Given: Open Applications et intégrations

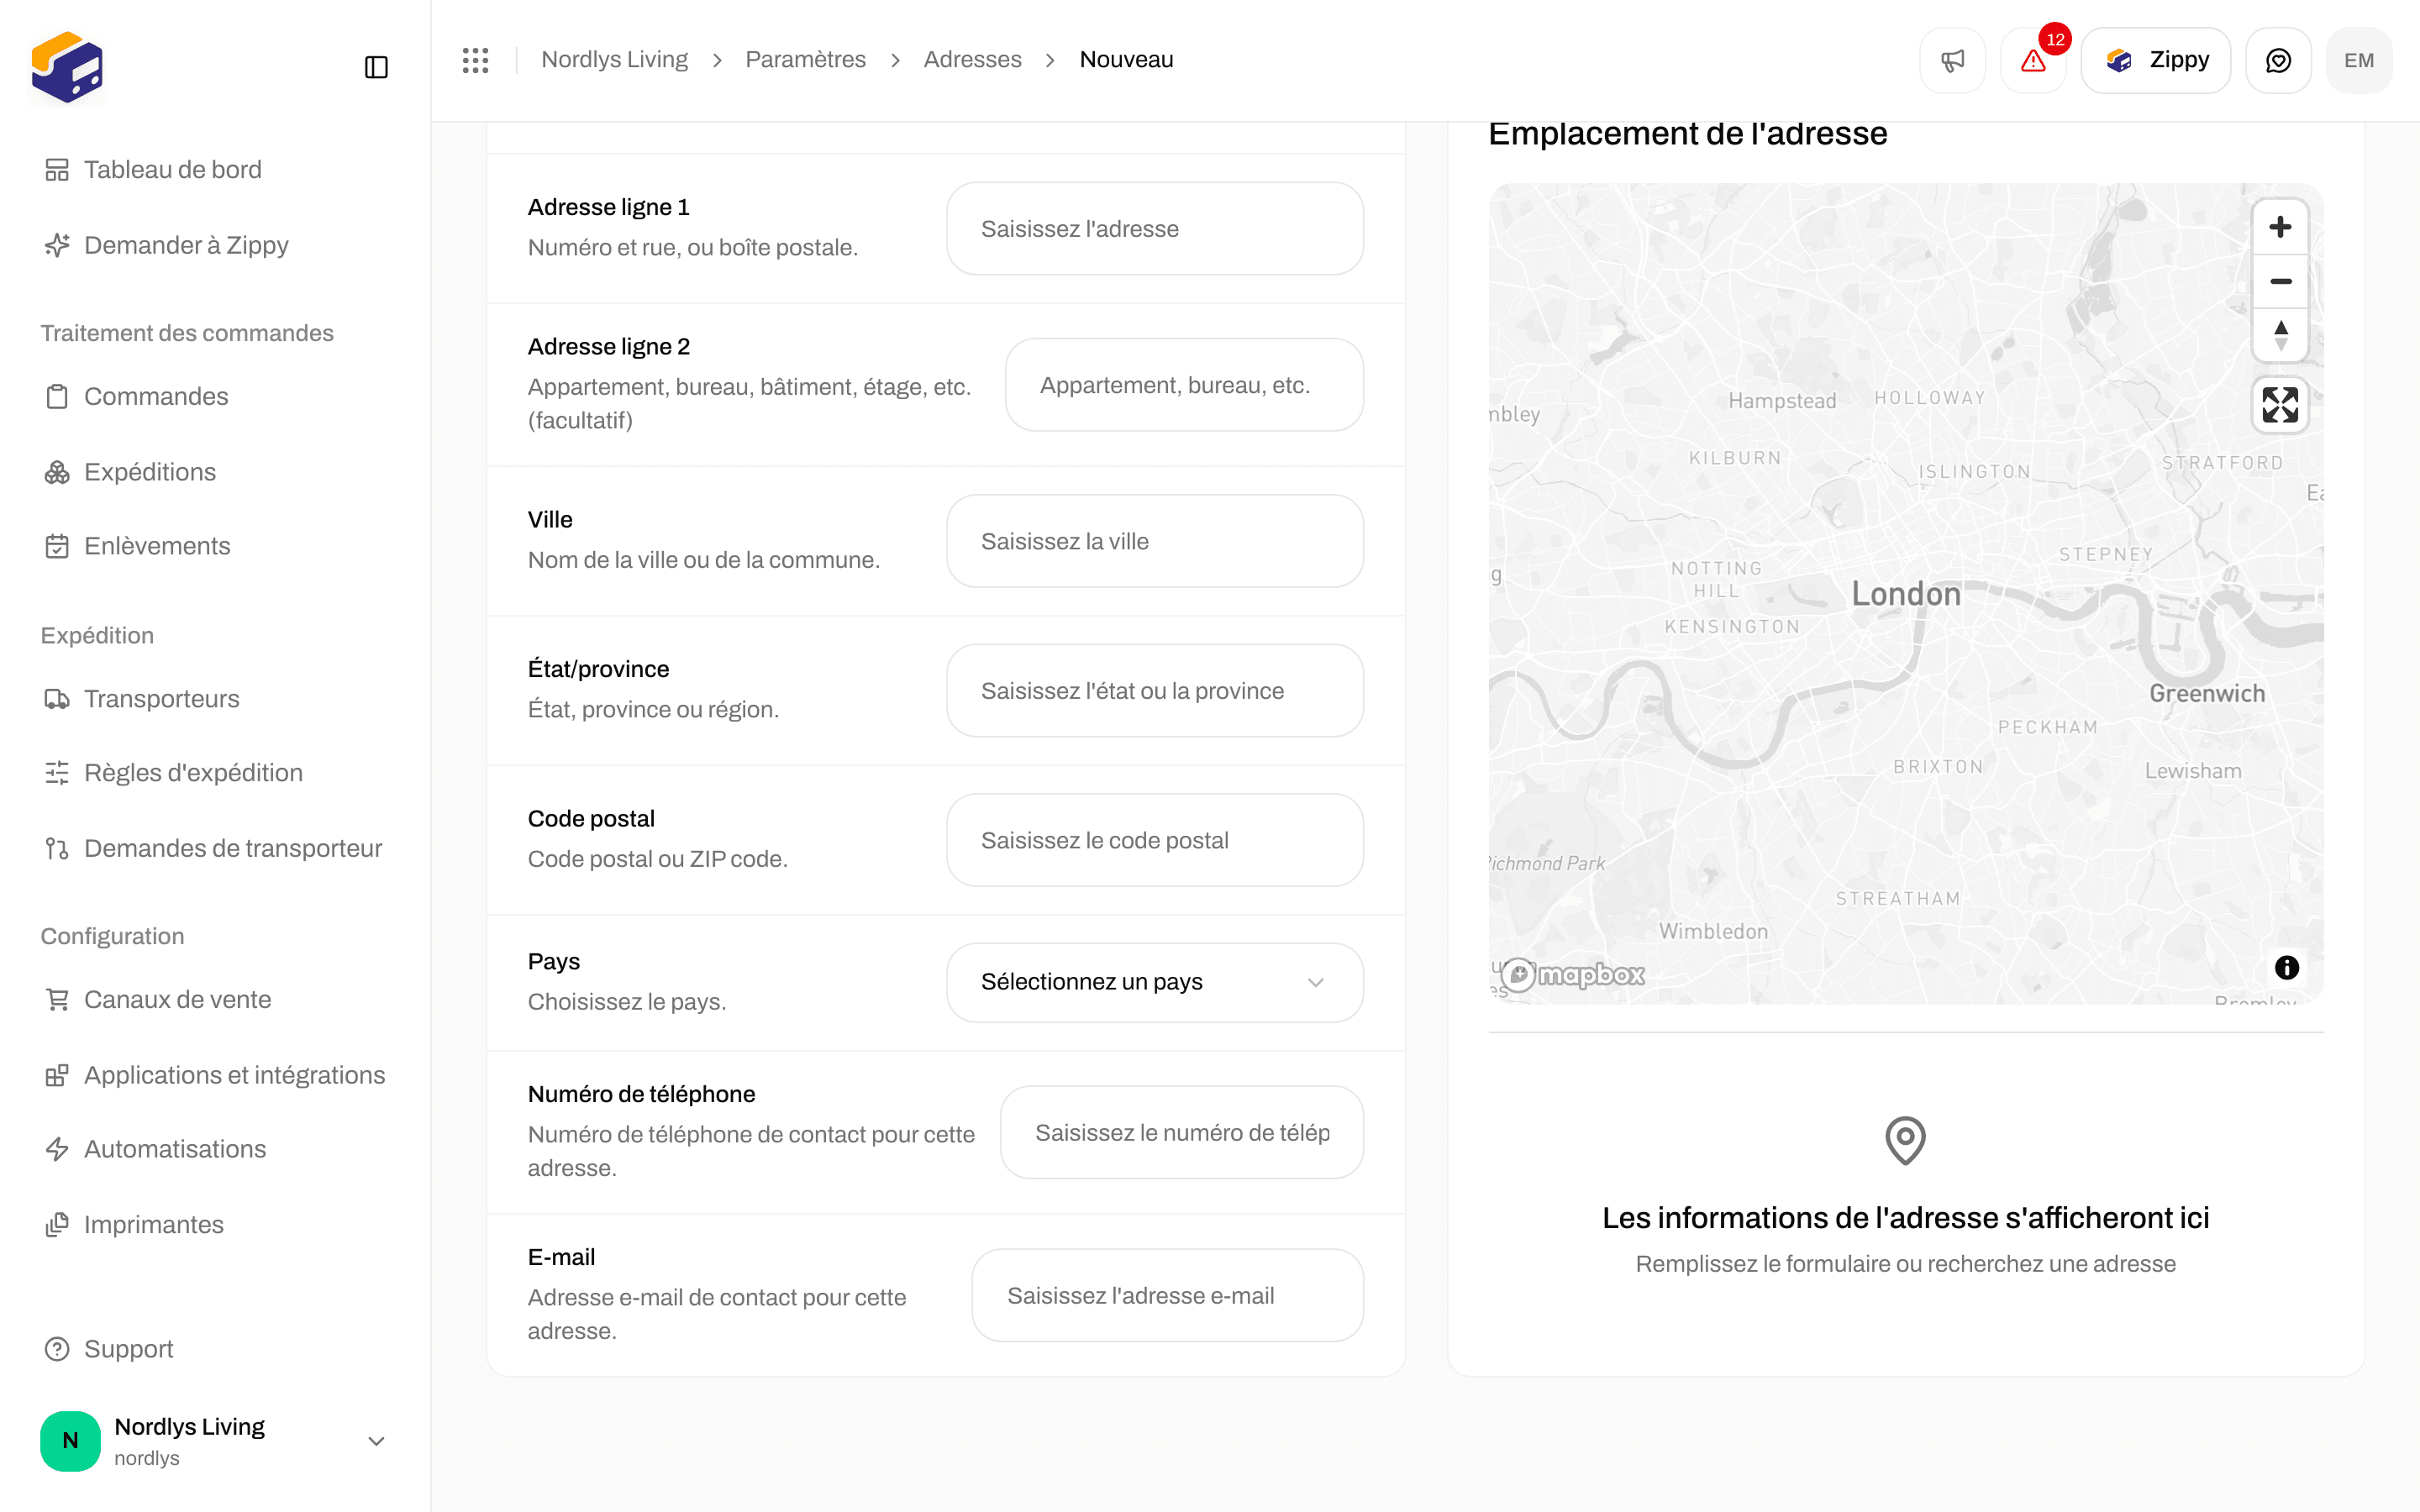Looking at the screenshot, I should (215, 1075).
